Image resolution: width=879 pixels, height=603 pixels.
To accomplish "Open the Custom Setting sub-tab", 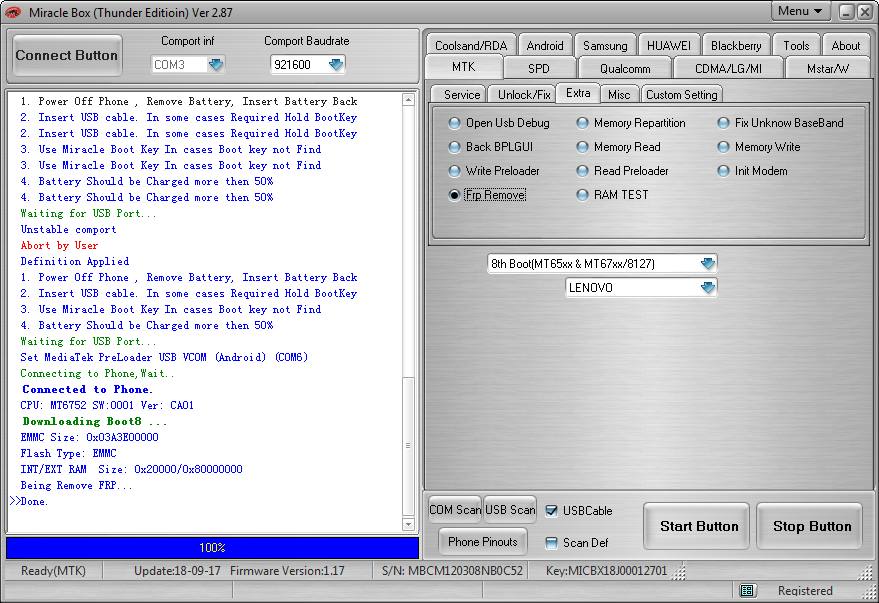I will (682, 95).
